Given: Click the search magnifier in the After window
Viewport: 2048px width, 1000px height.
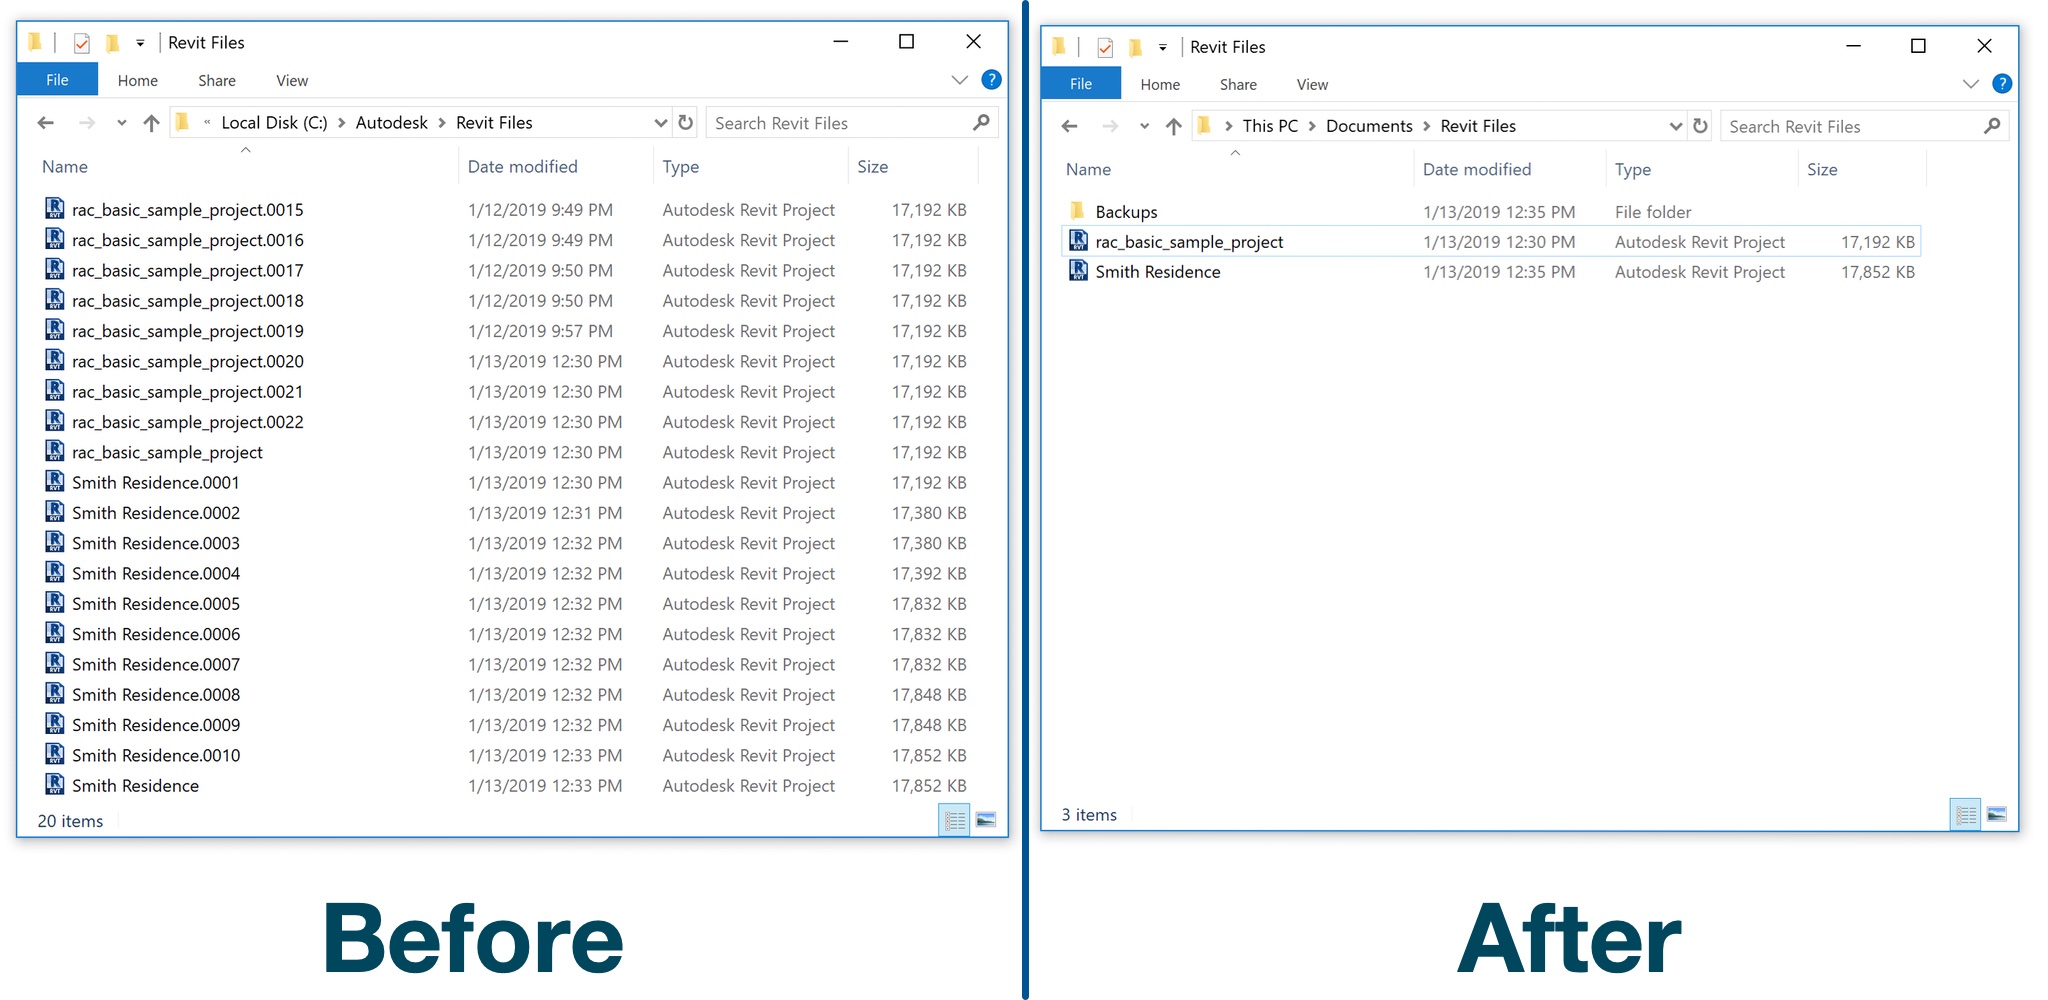Looking at the screenshot, I should point(1992,126).
